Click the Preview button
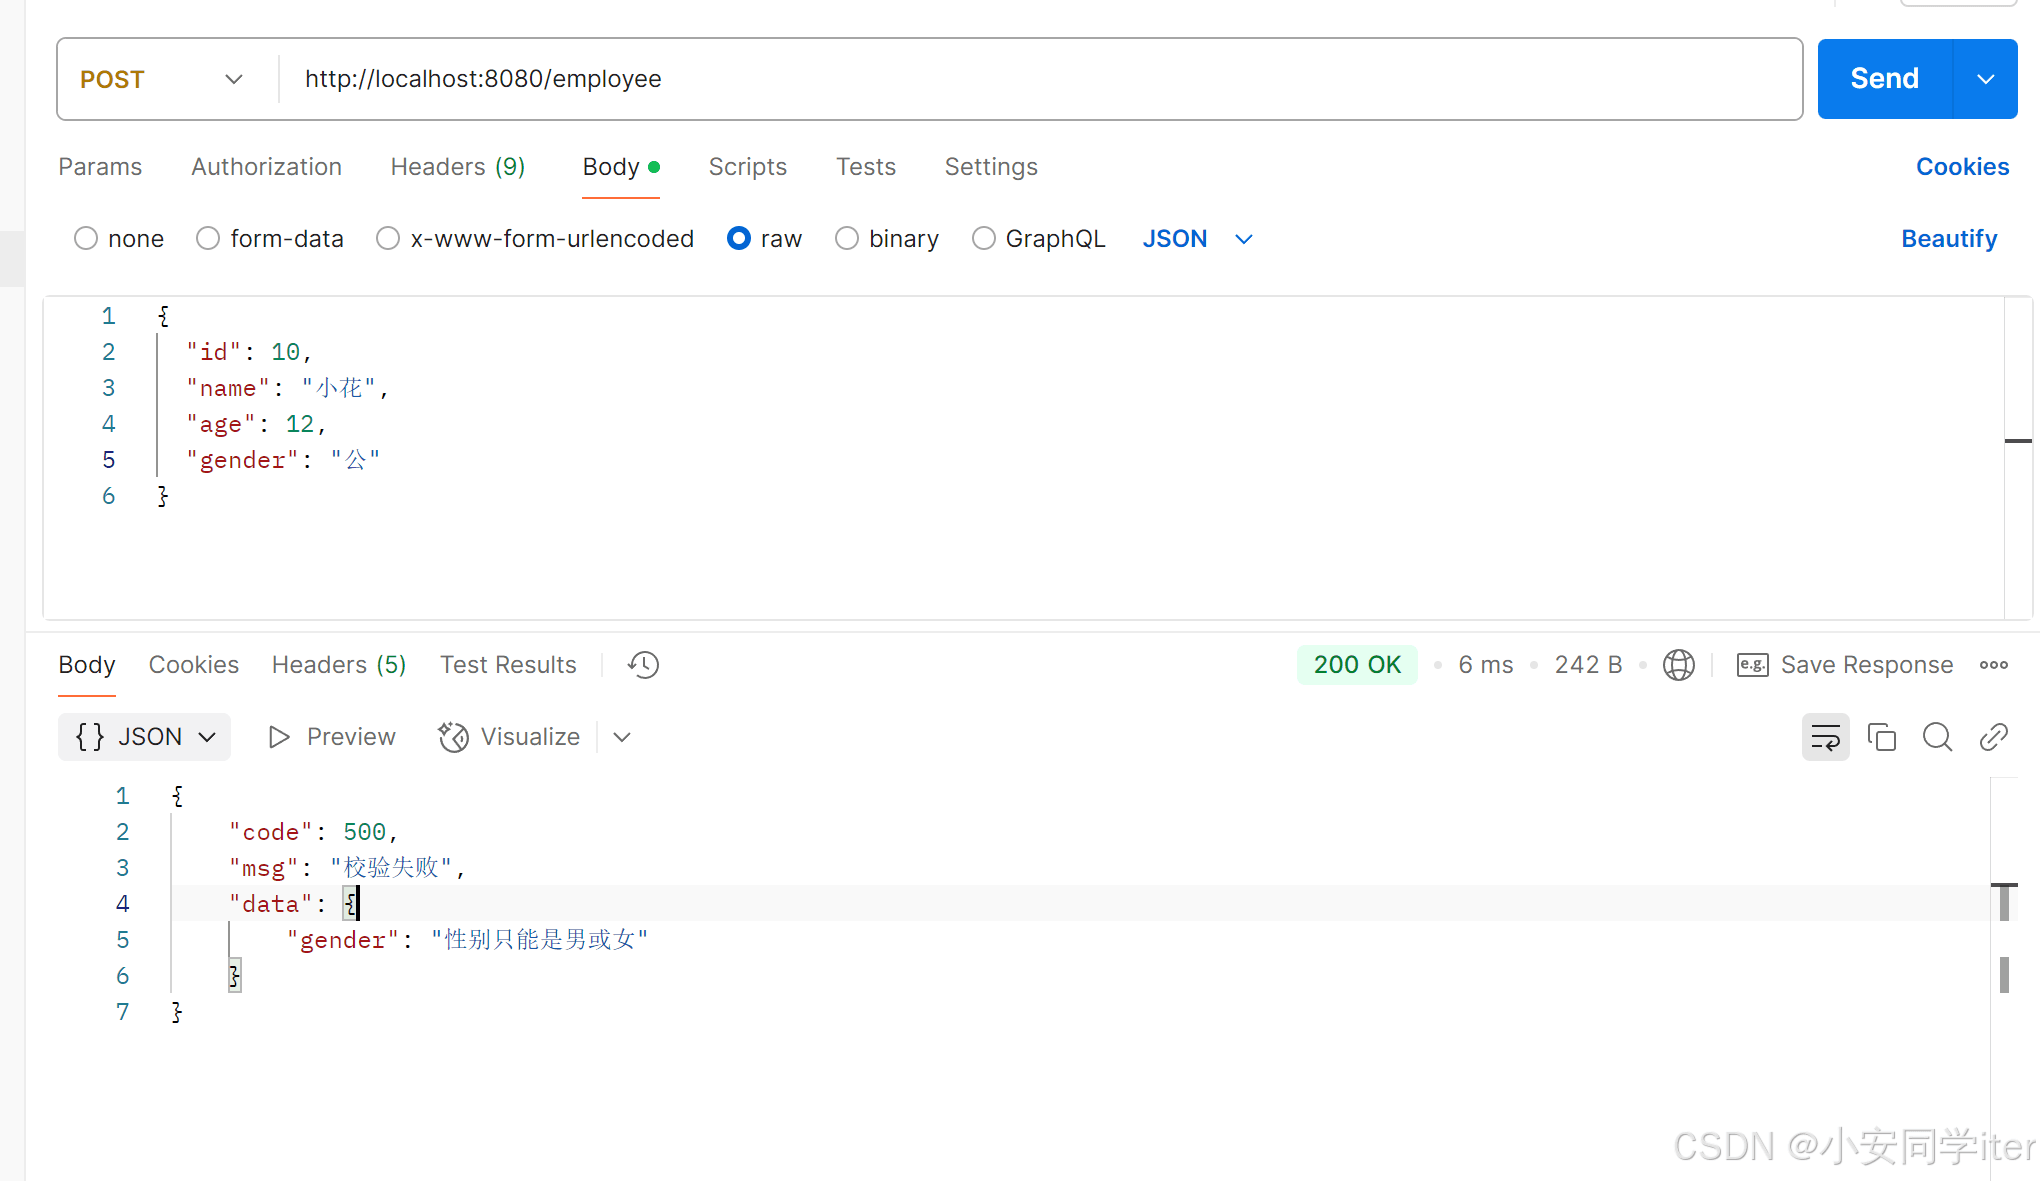The image size is (2040, 1181). tap(332, 737)
